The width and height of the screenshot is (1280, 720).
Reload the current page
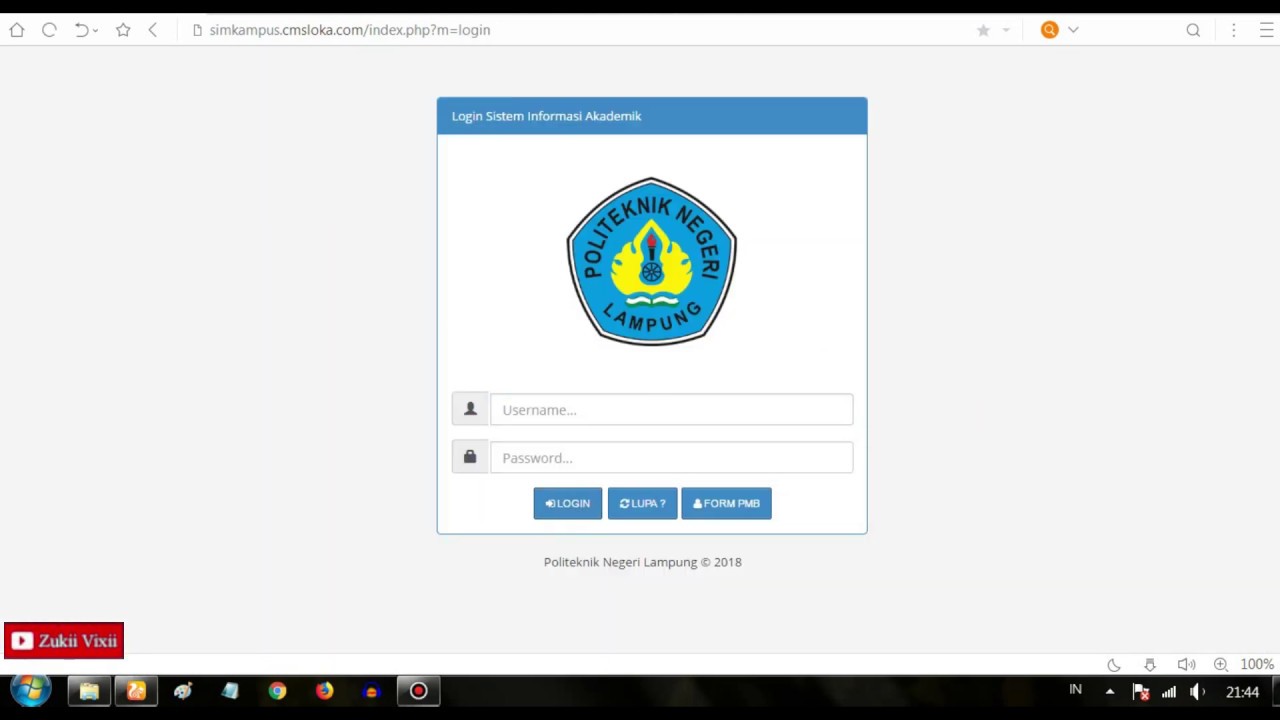tap(49, 30)
